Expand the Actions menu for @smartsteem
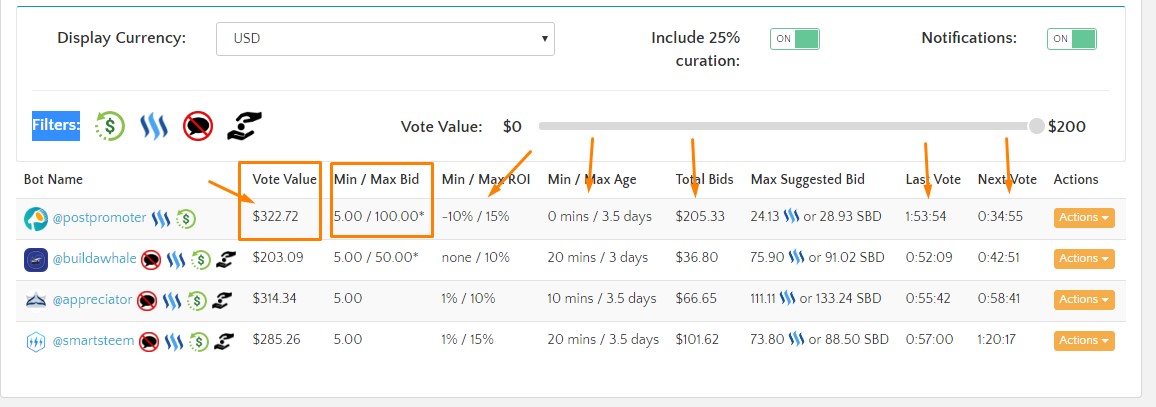The image size is (1156, 407). tap(1084, 341)
